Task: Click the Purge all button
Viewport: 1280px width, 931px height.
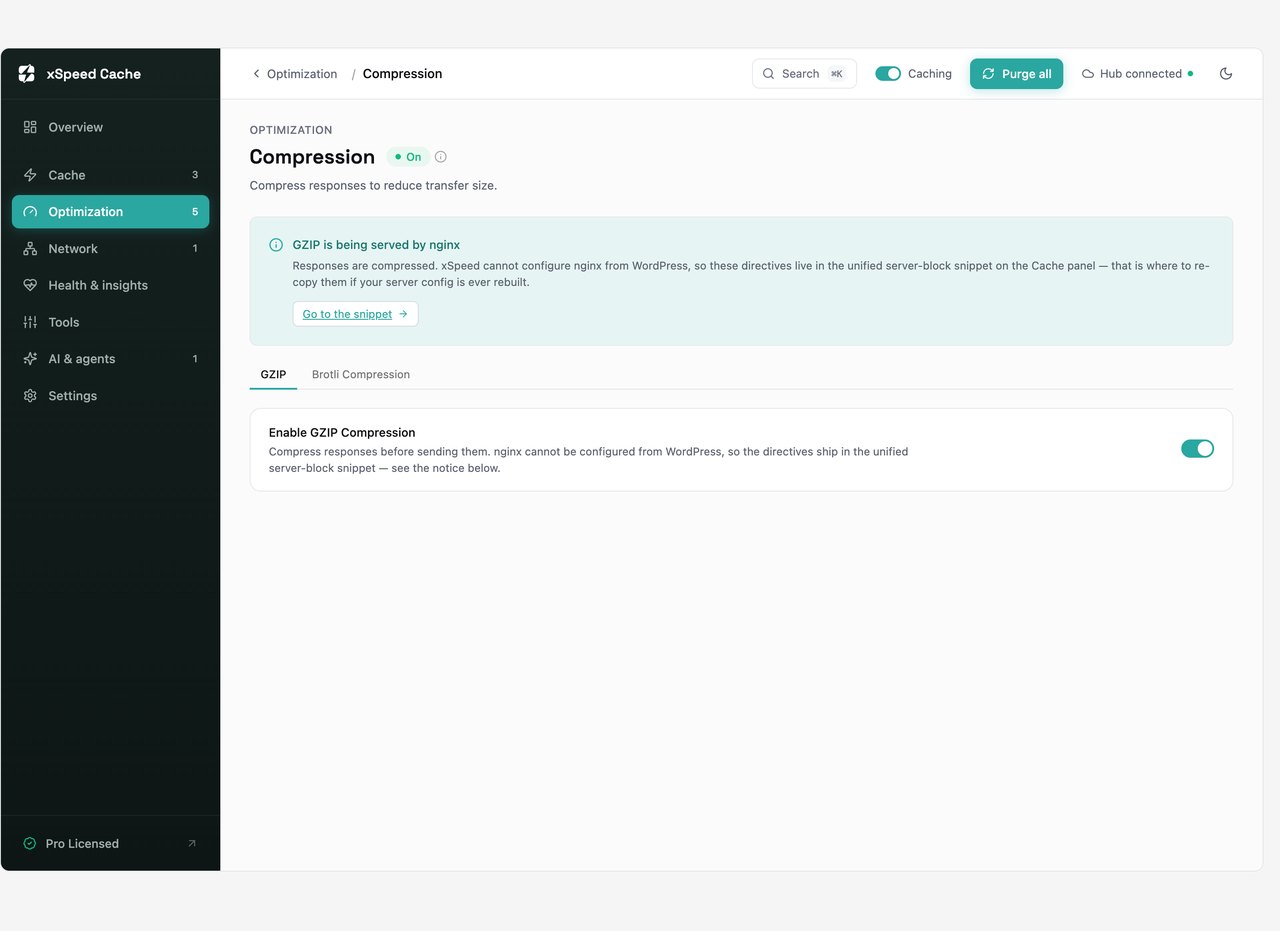Action: point(1016,74)
